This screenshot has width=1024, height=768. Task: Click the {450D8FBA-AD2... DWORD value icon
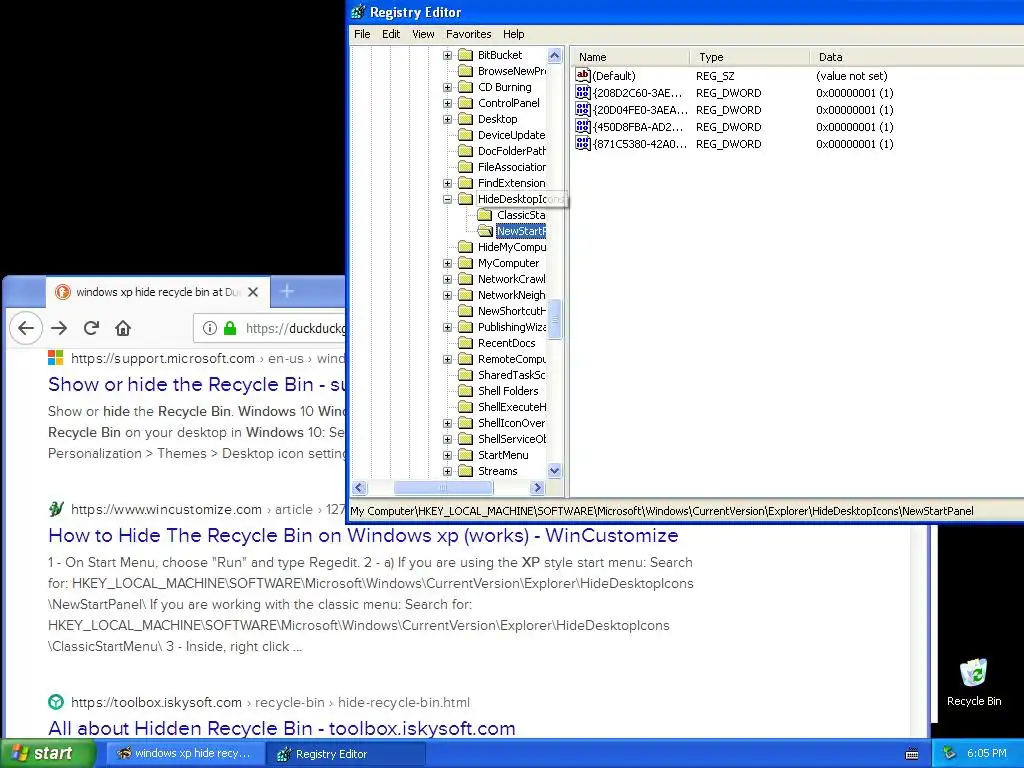[x=583, y=126]
